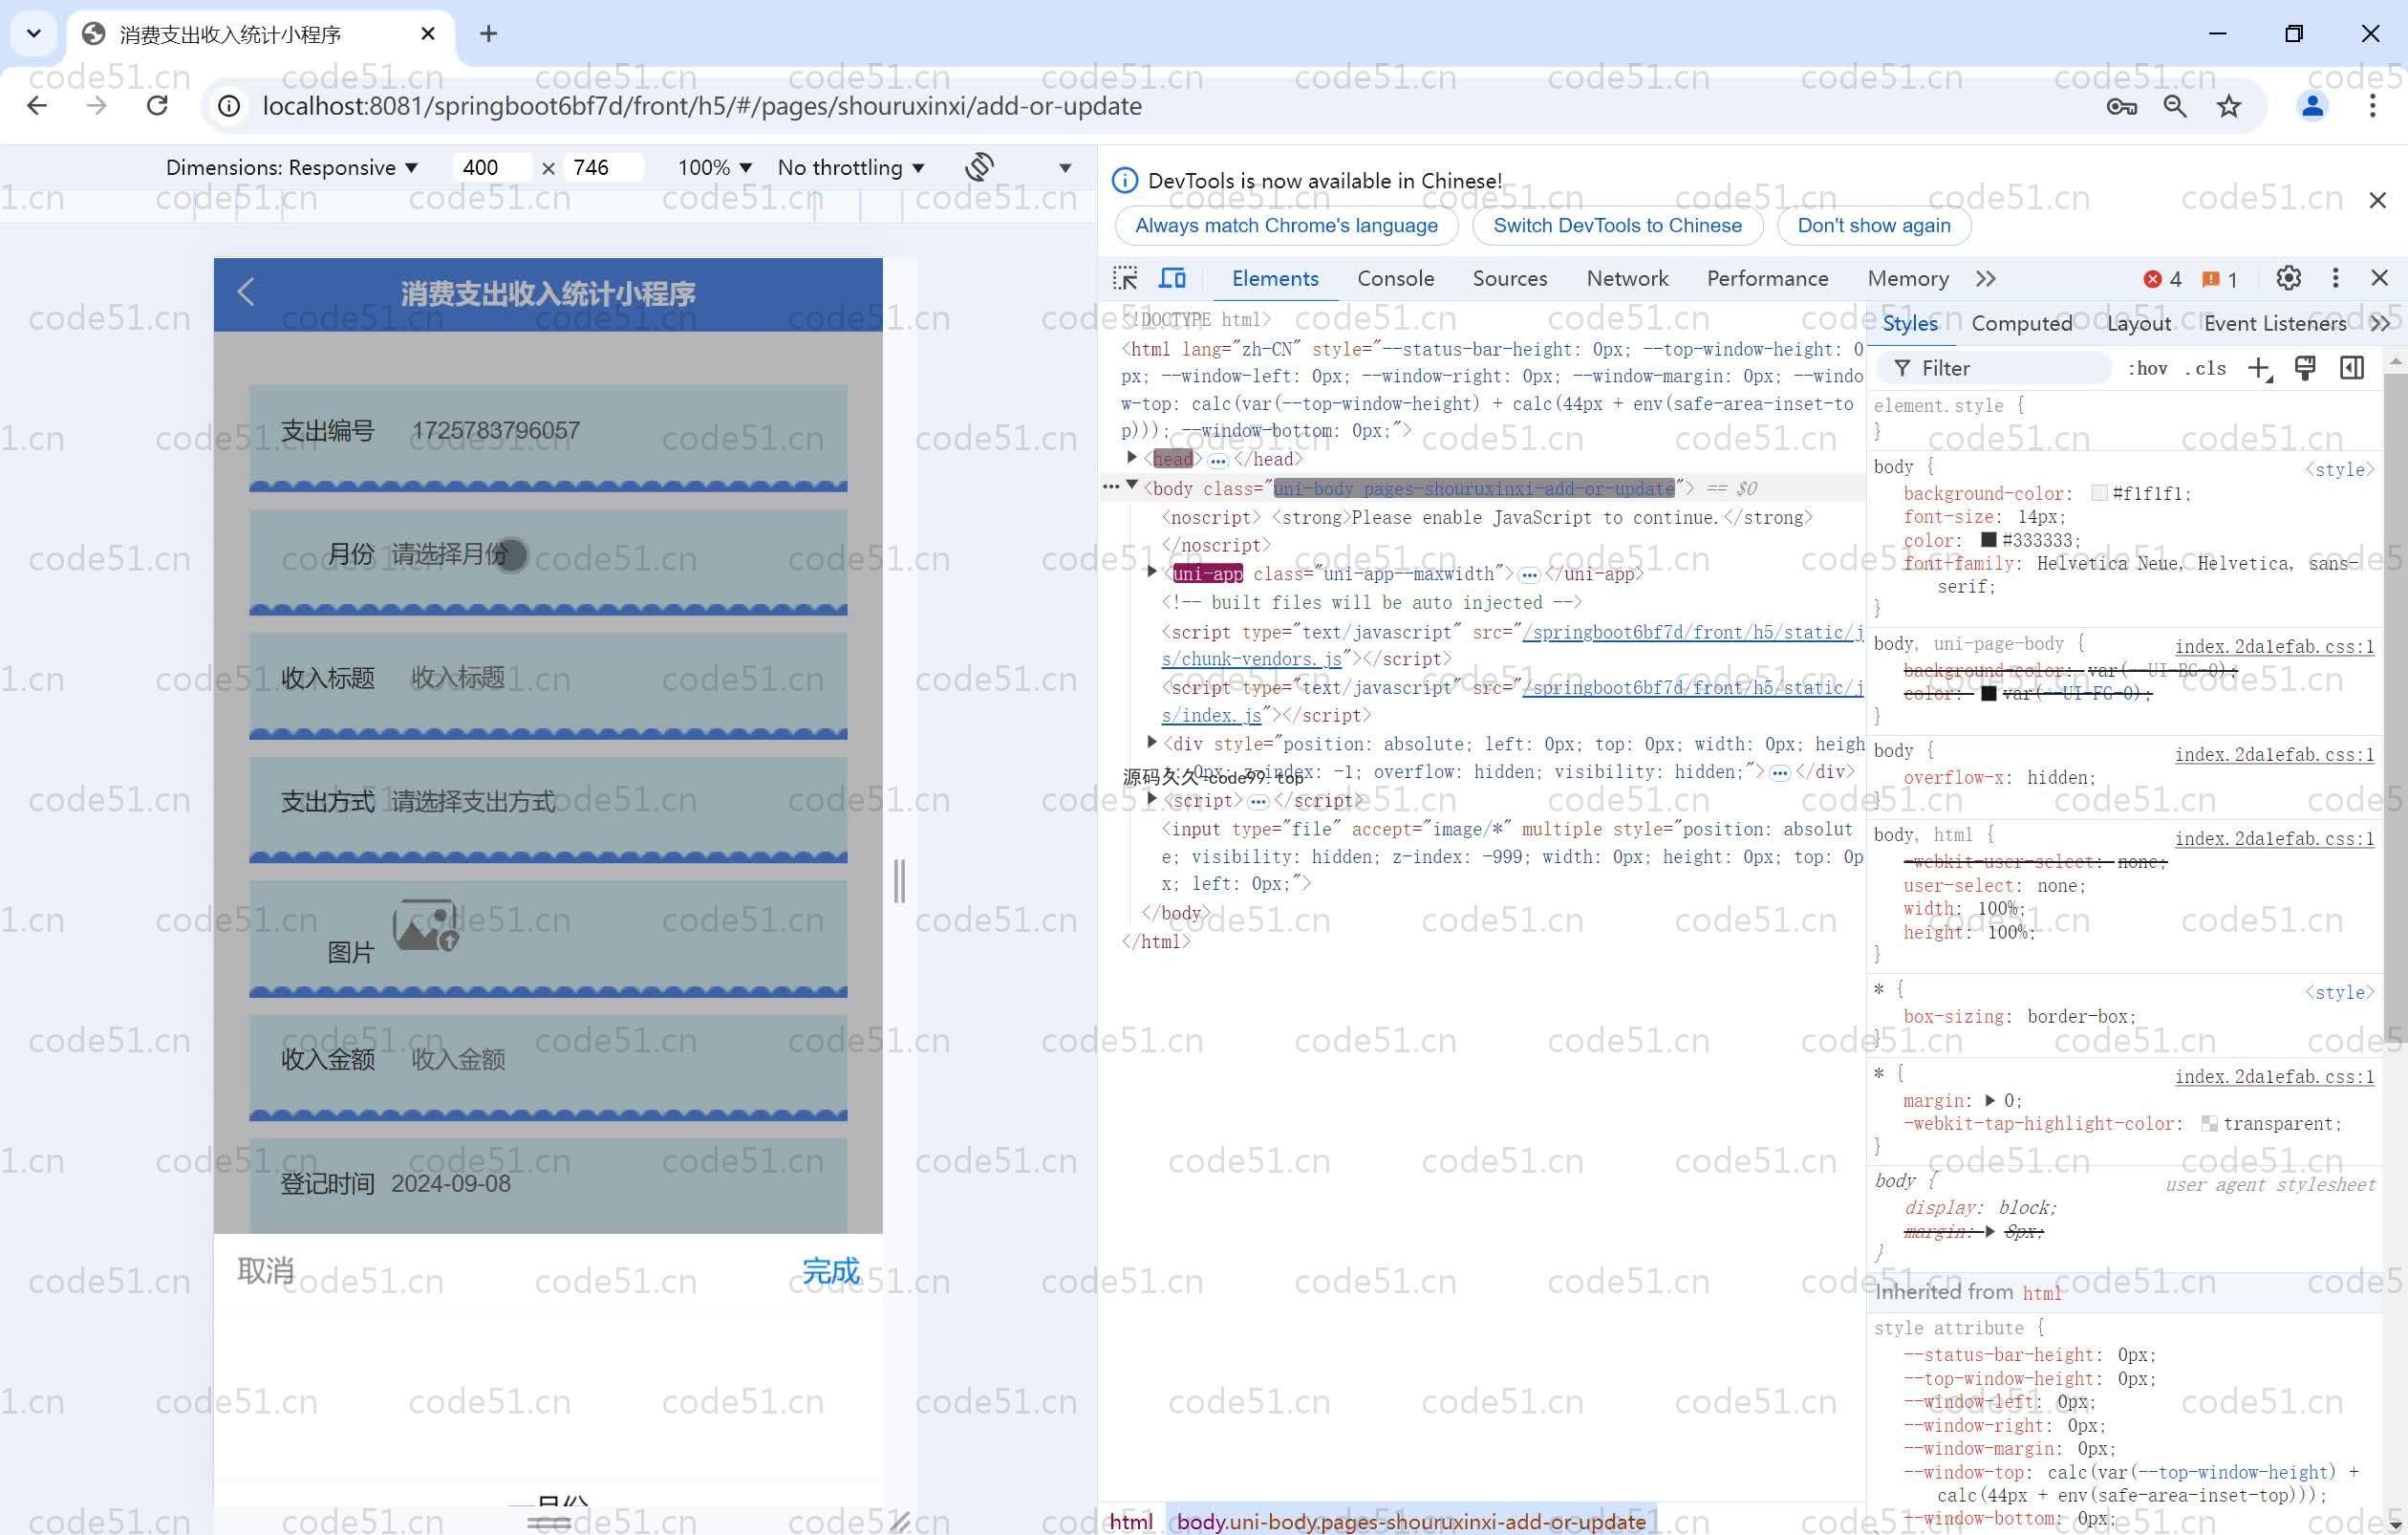The height and width of the screenshot is (1535, 2408).
Task: Show more DevTools panel tabs
Action: pos(1986,279)
